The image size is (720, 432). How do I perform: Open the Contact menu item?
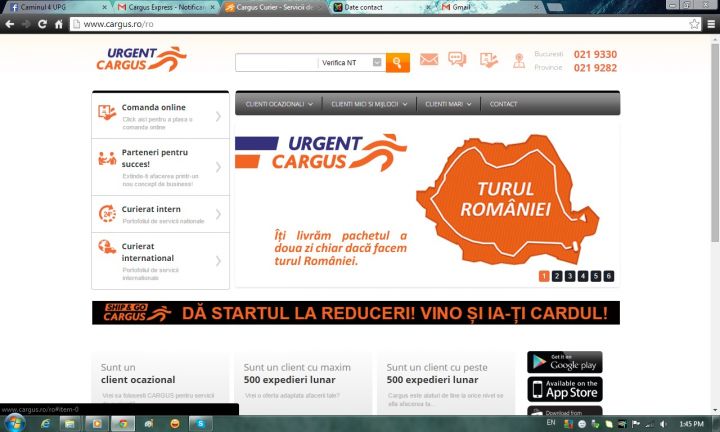tap(504, 104)
